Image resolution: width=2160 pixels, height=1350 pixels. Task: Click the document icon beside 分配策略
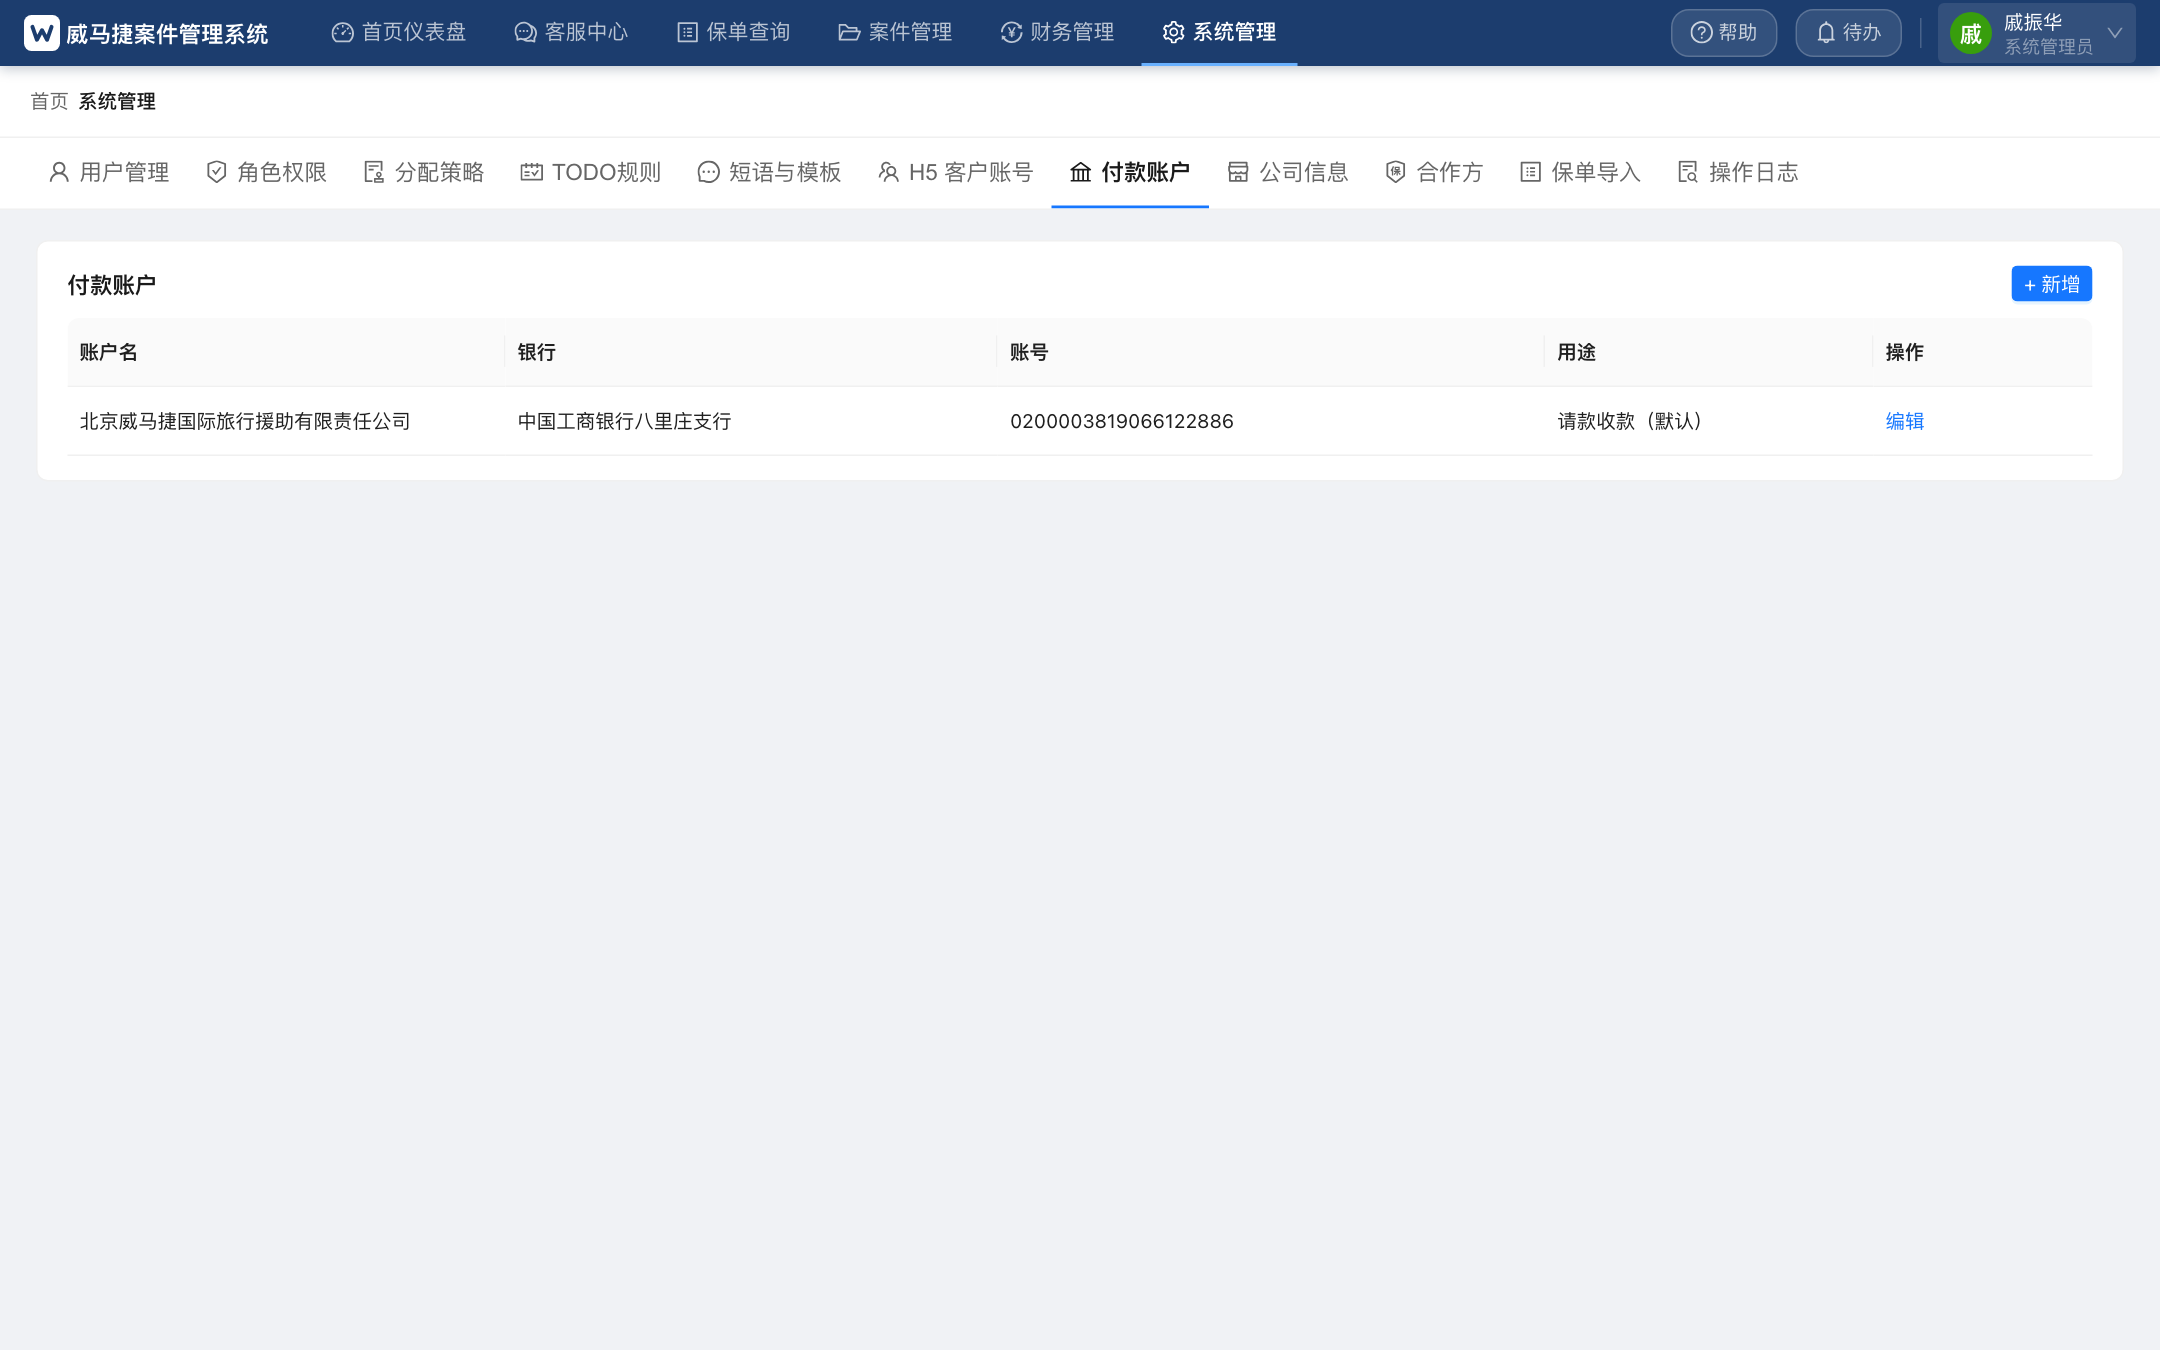click(x=374, y=172)
